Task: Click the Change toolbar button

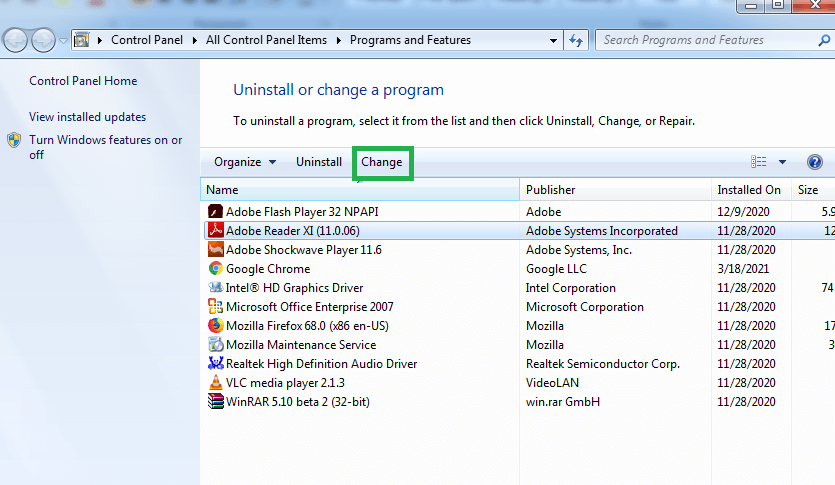Action: pyautogui.click(x=382, y=162)
